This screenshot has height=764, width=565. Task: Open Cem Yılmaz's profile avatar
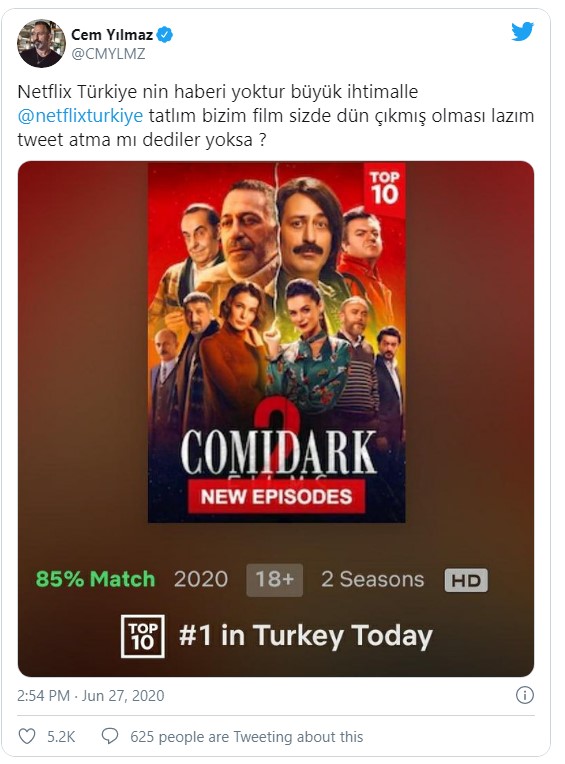41,43
